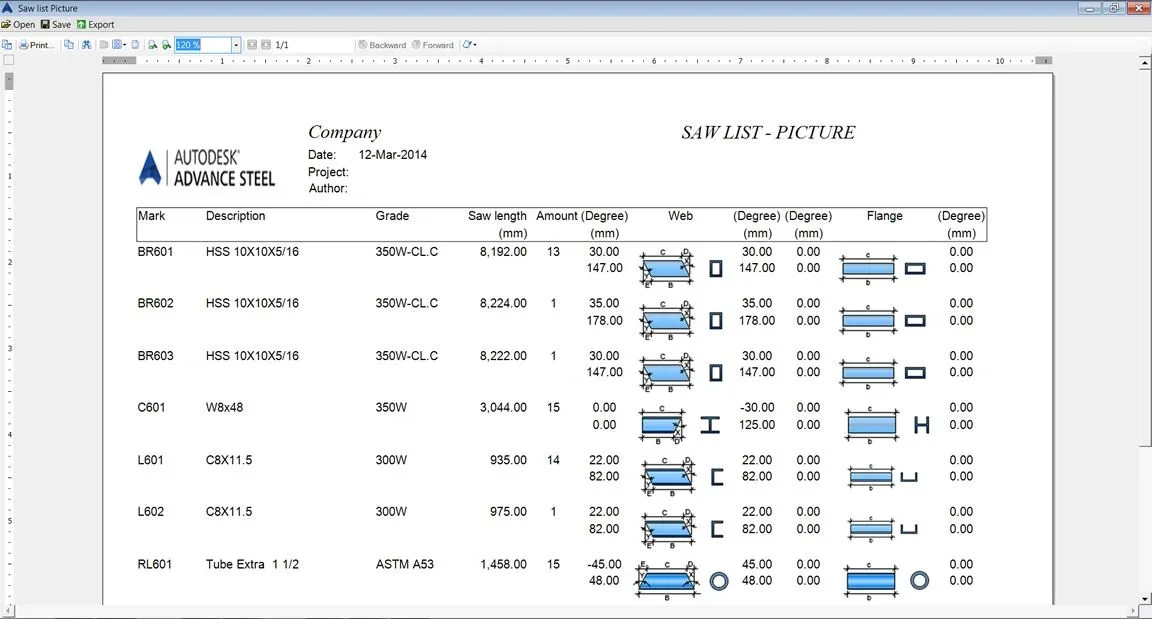Expand the zoom percentage dropdown arrow
The image size is (1152, 619).
[x=236, y=45]
